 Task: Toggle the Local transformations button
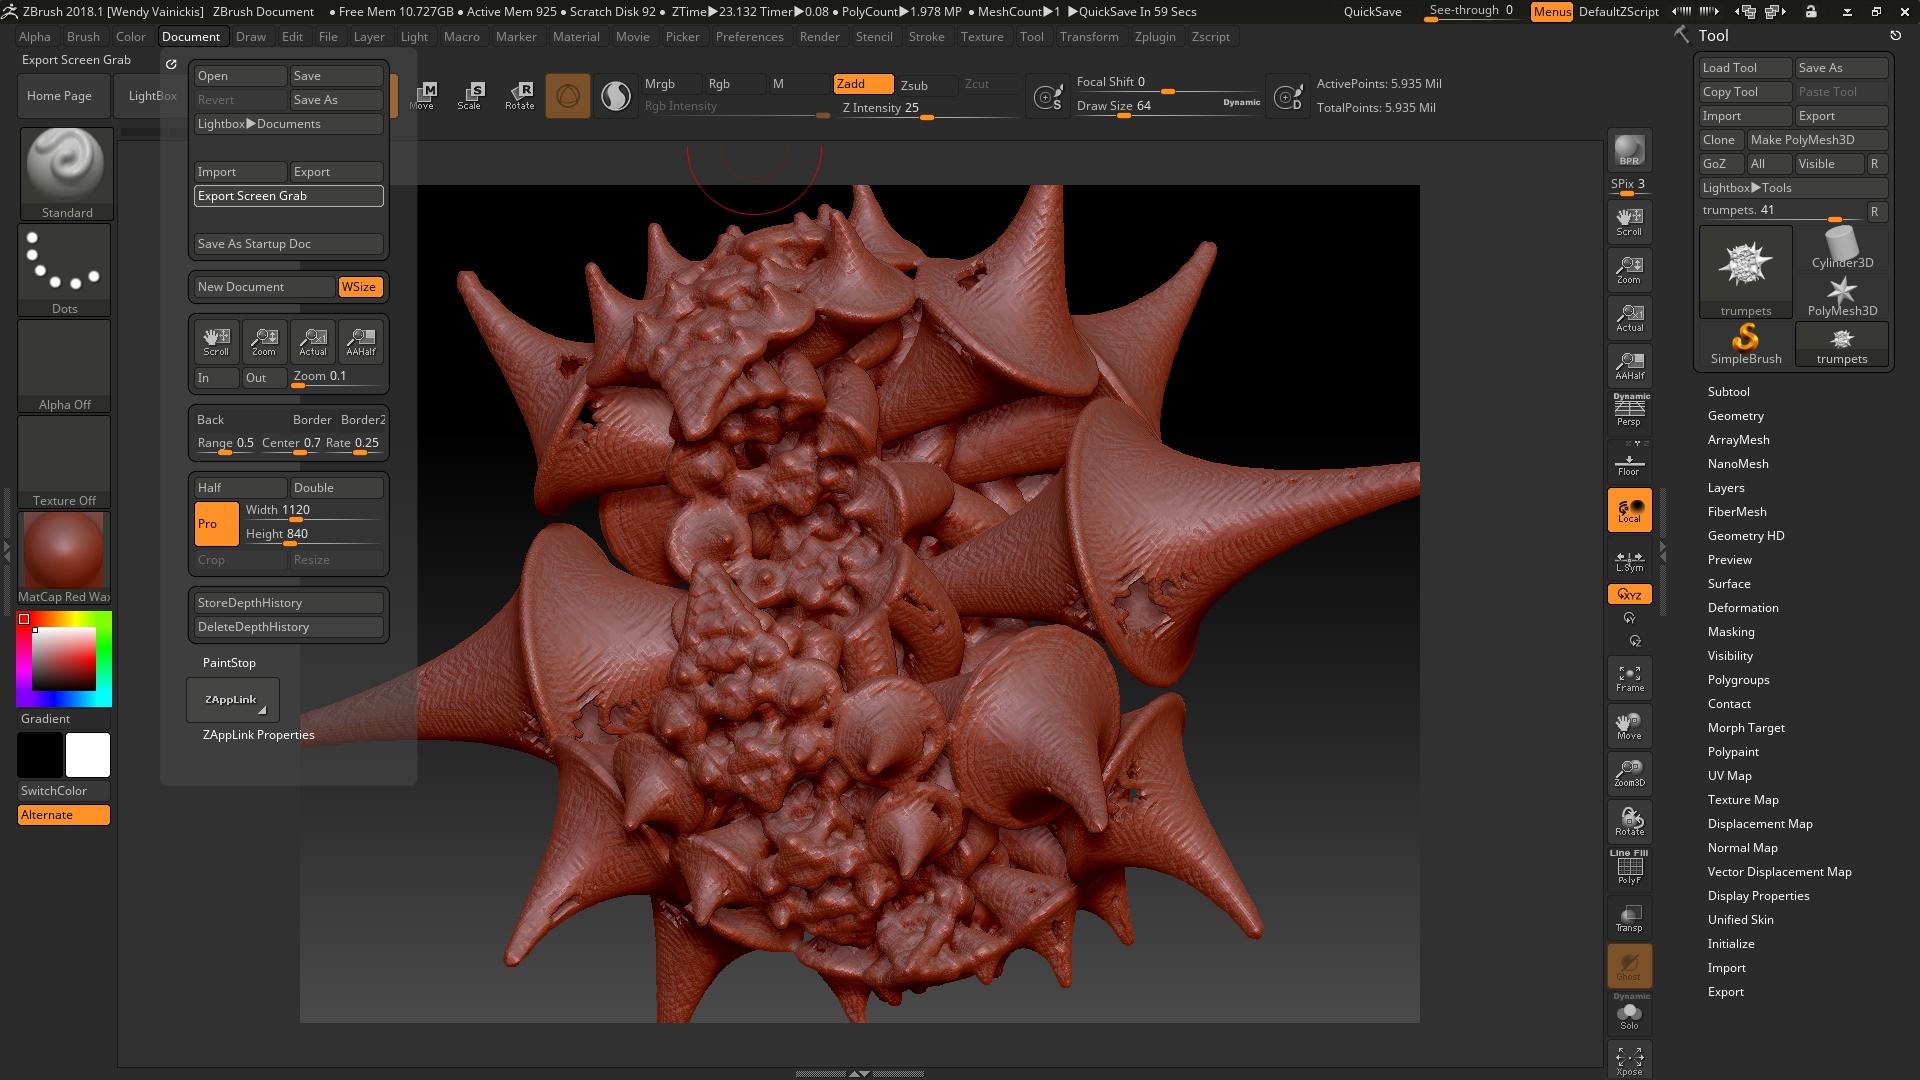coord(1629,511)
